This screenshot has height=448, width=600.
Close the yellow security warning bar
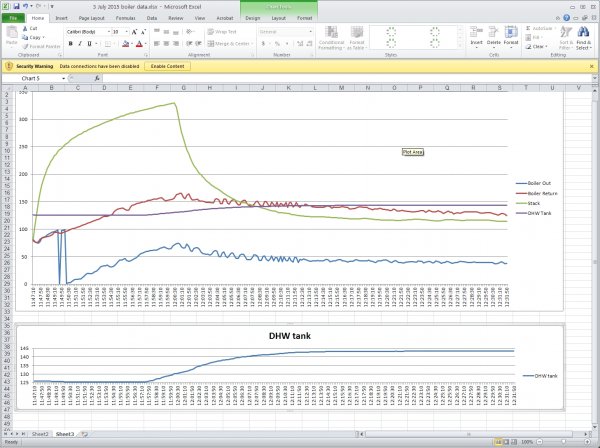pyautogui.click(x=592, y=66)
